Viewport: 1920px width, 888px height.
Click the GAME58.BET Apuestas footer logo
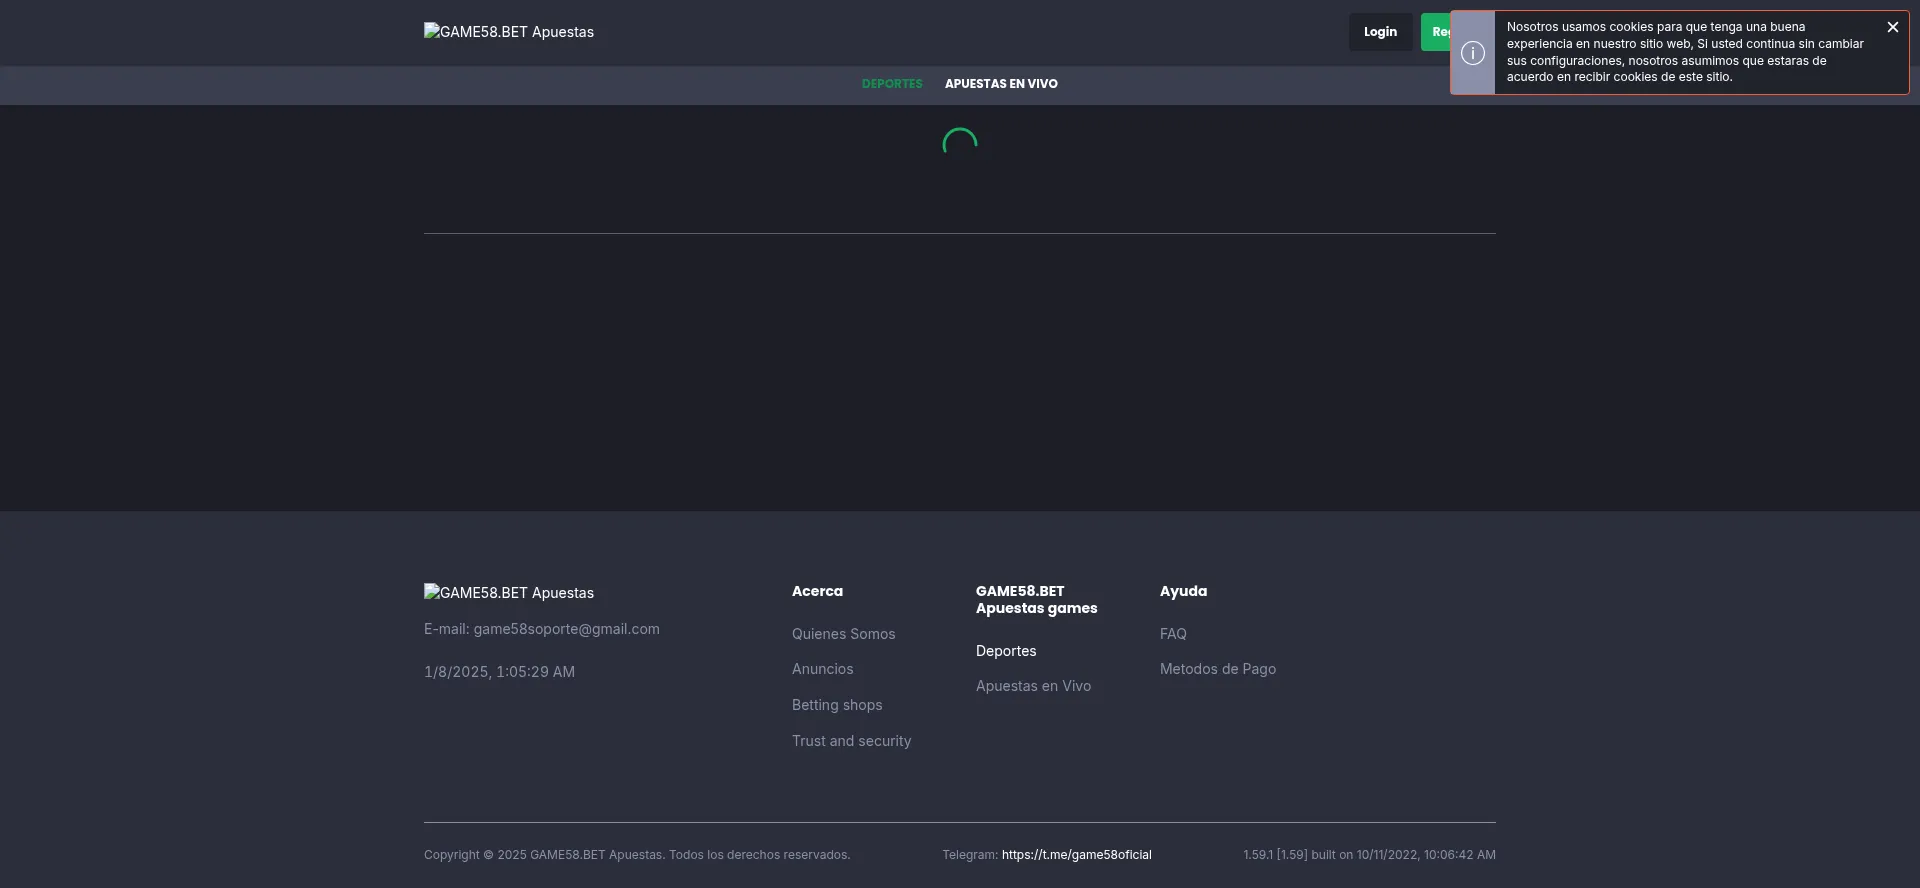[509, 593]
